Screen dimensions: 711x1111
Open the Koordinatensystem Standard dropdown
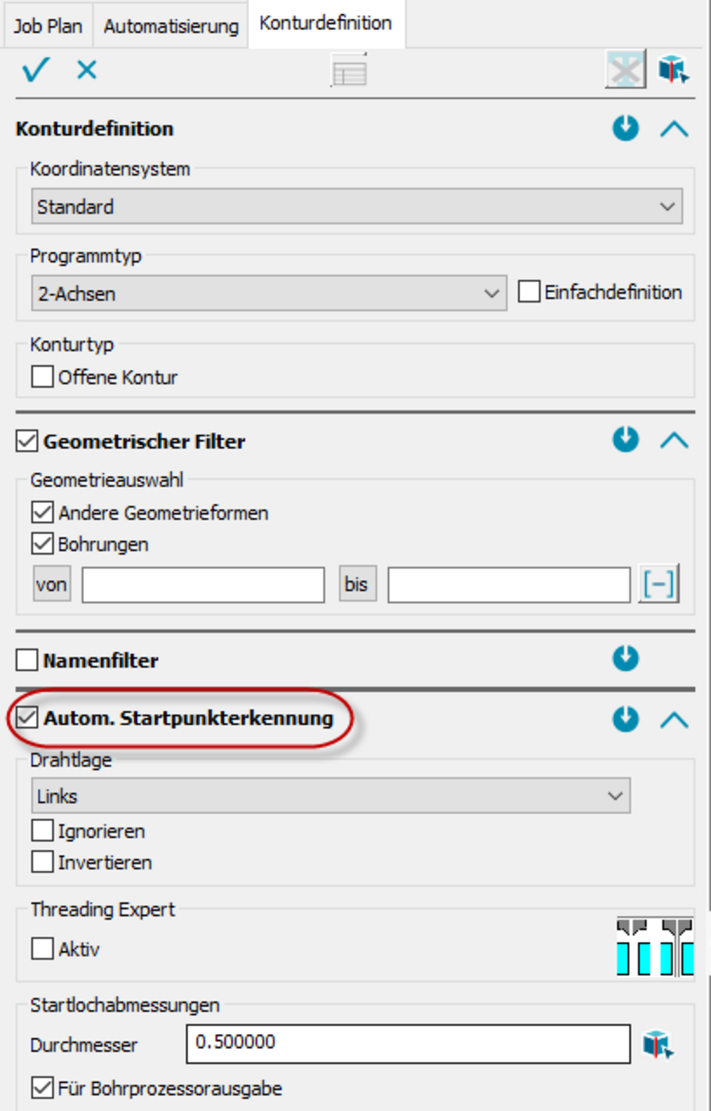click(356, 207)
